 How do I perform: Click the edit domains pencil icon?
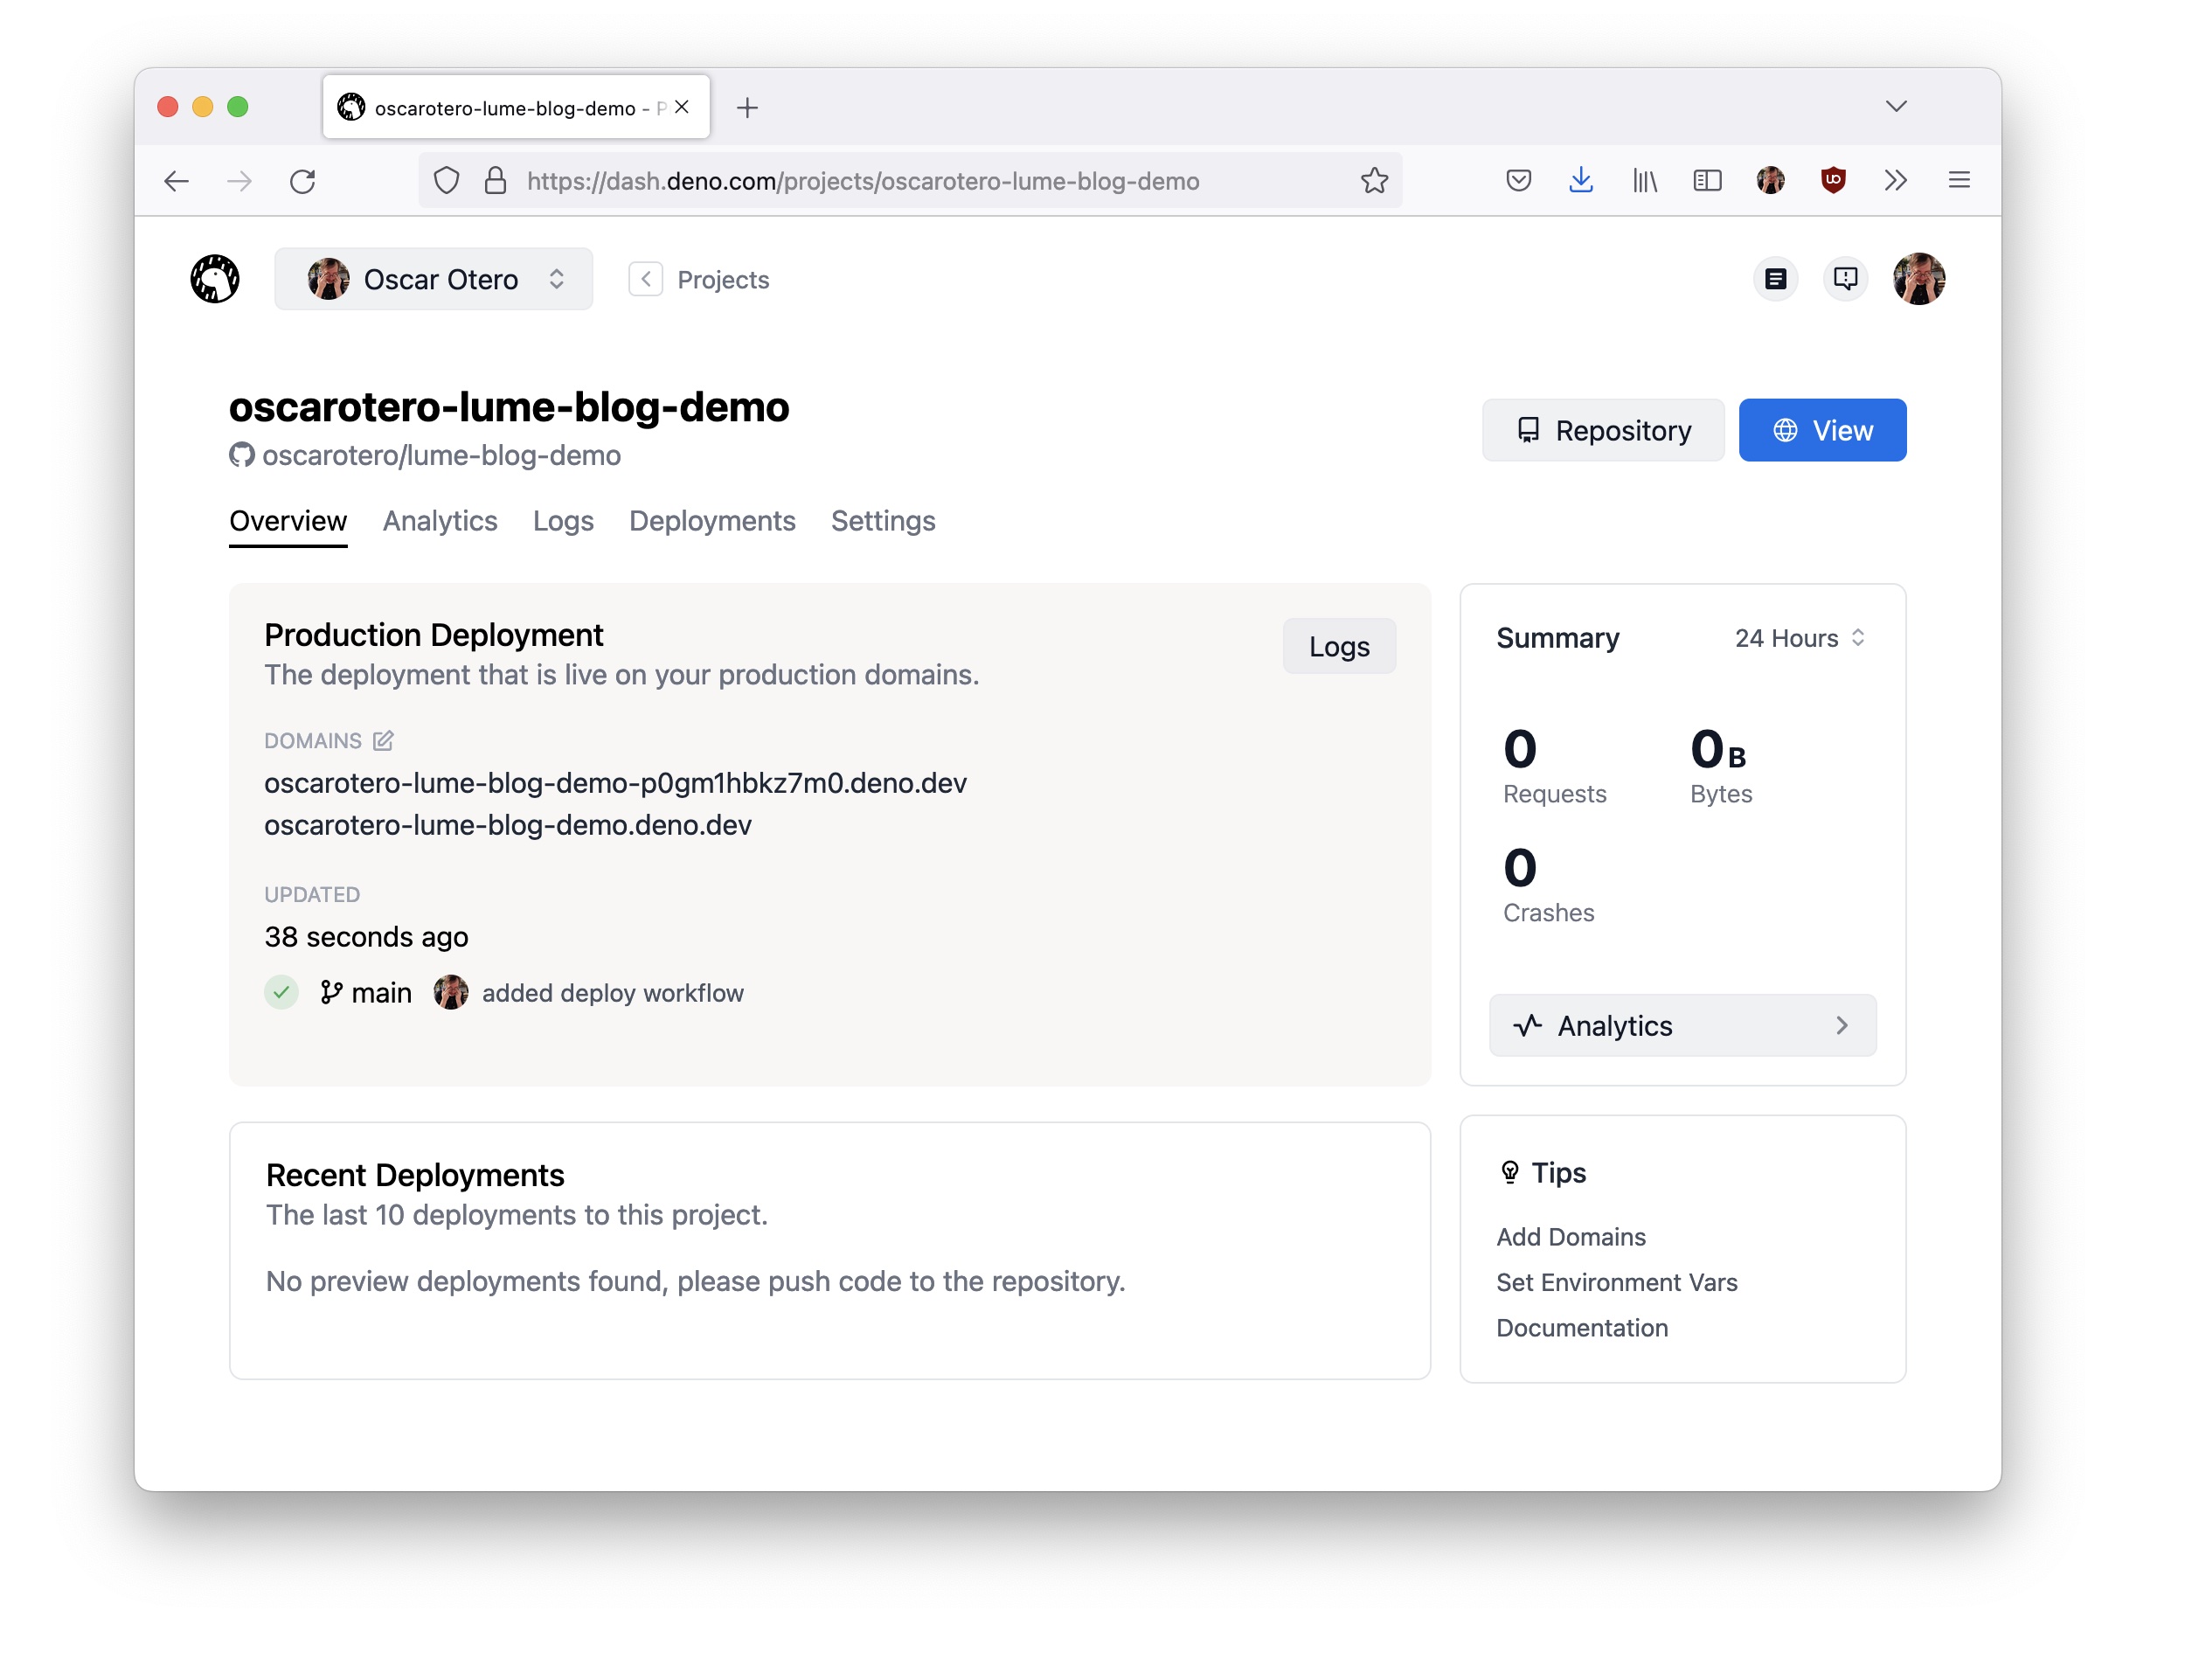382,741
